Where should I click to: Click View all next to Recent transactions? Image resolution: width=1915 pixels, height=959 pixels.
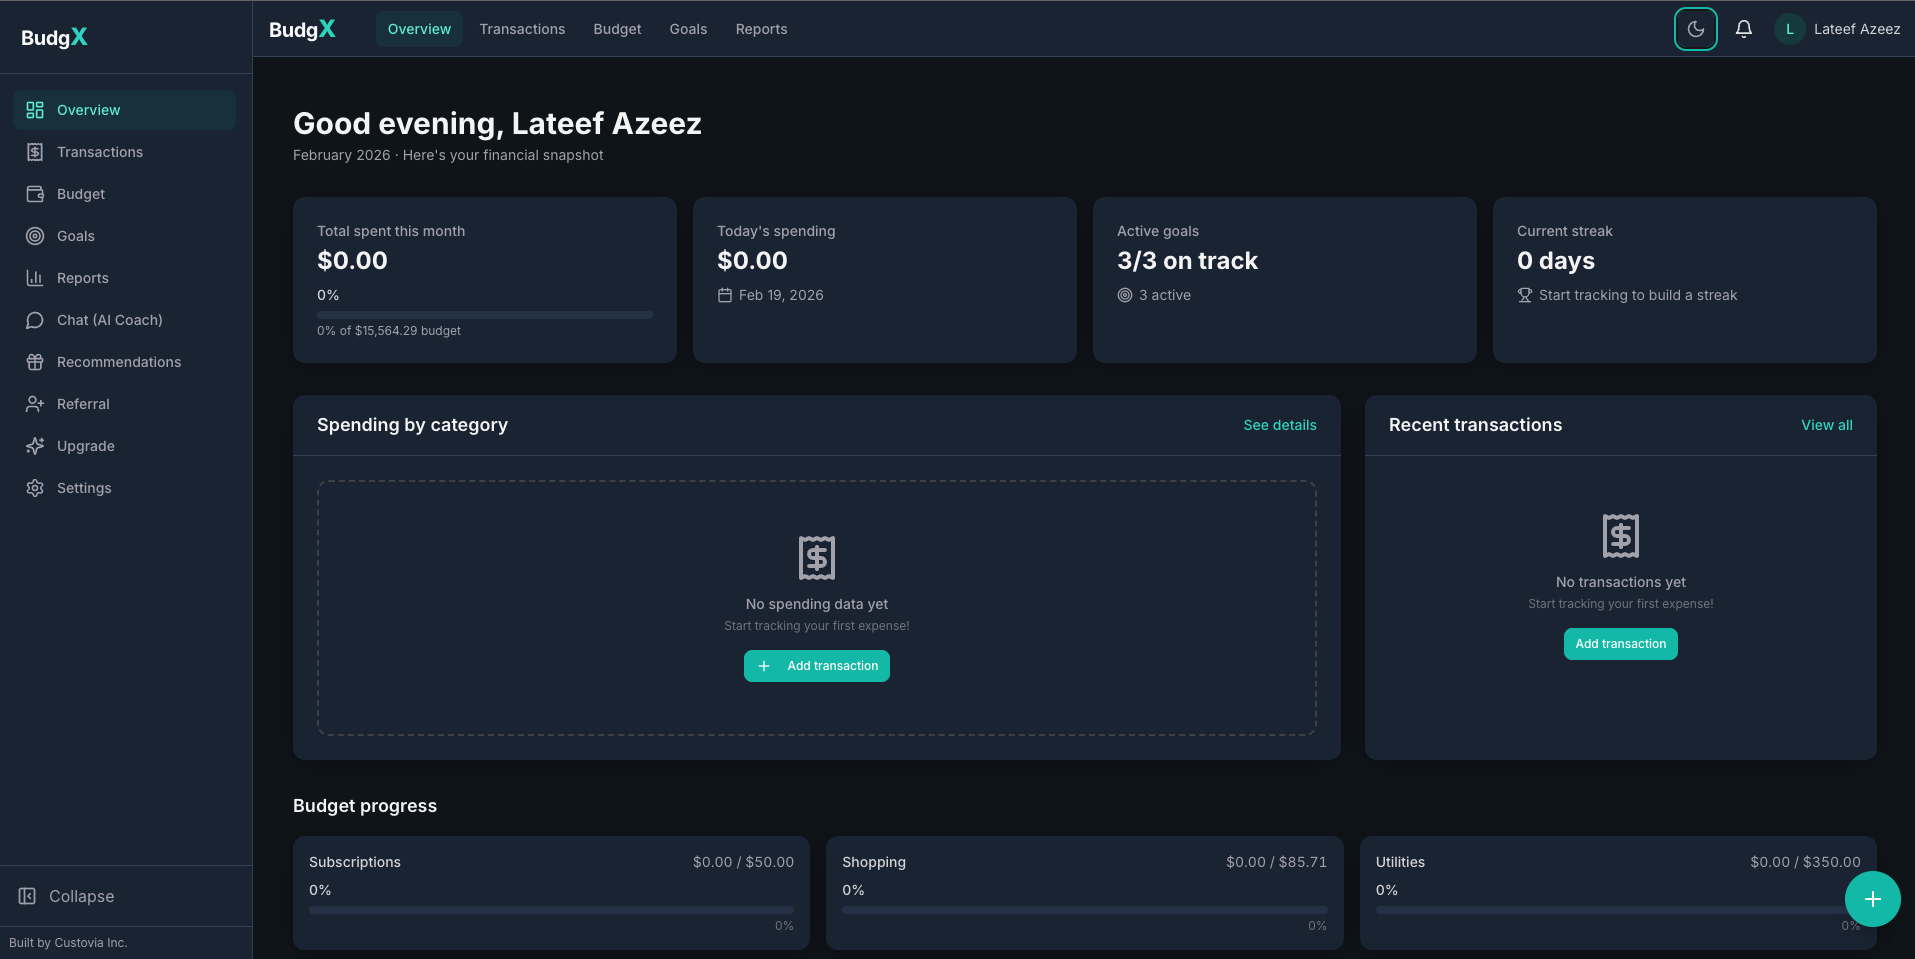pyautogui.click(x=1826, y=425)
